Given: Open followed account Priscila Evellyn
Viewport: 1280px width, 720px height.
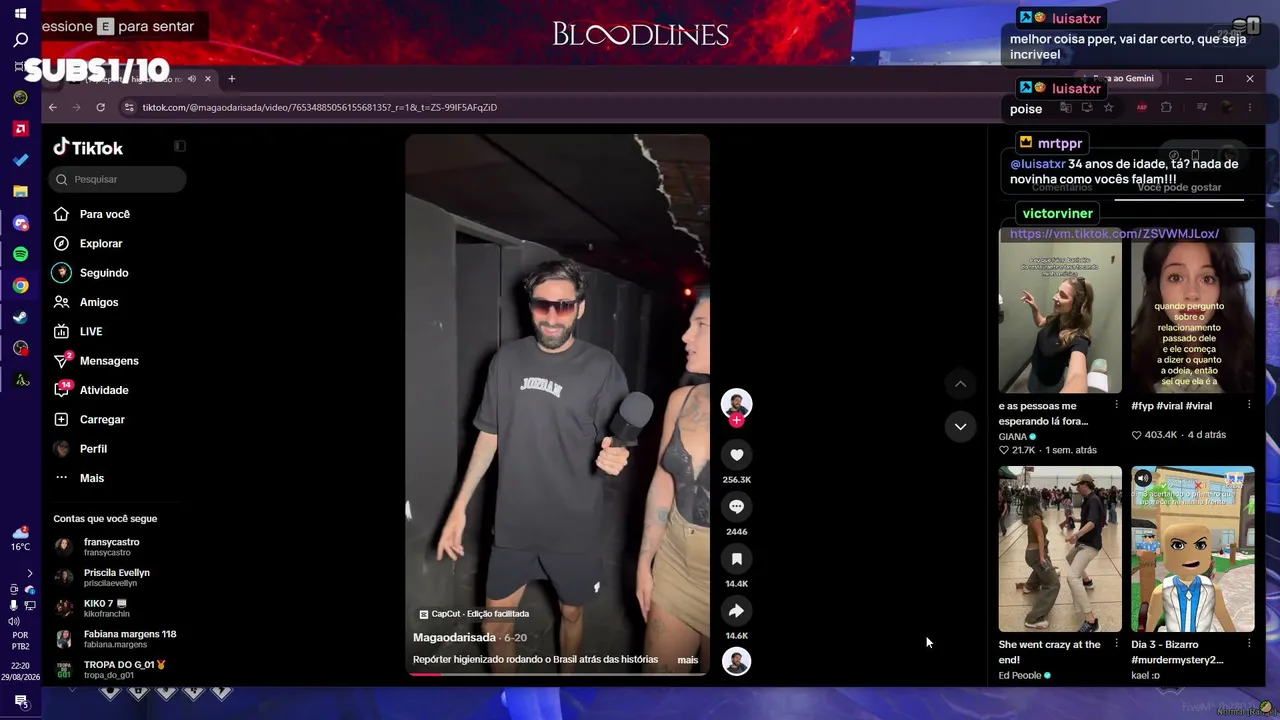Looking at the screenshot, I should tap(118, 577).
